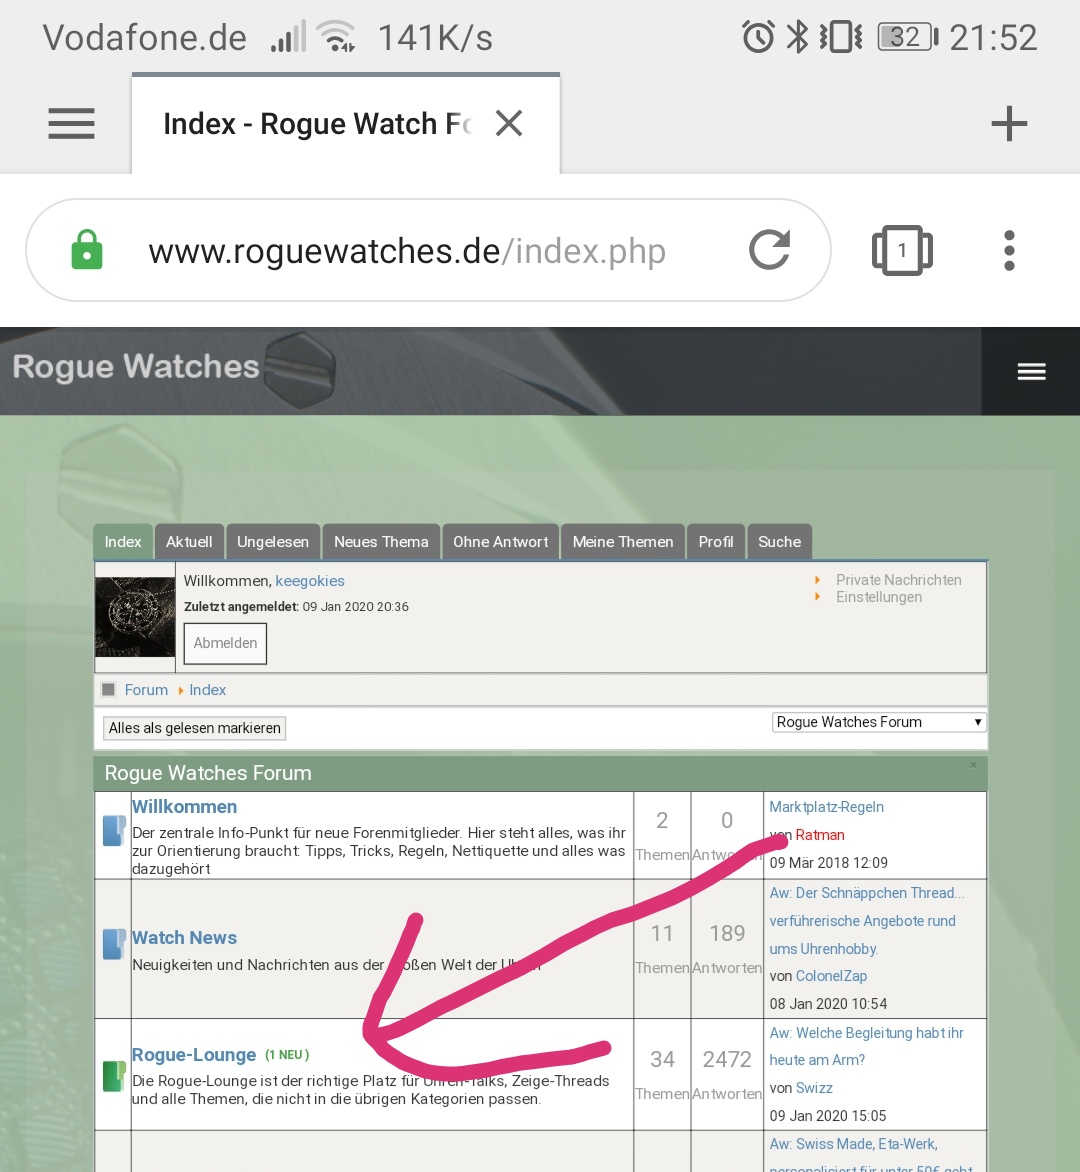The width and height of the screenshot is (1080, 1172).
Task: Expand the Rogue Watches Forum dropdown
Action: [879, 722]
